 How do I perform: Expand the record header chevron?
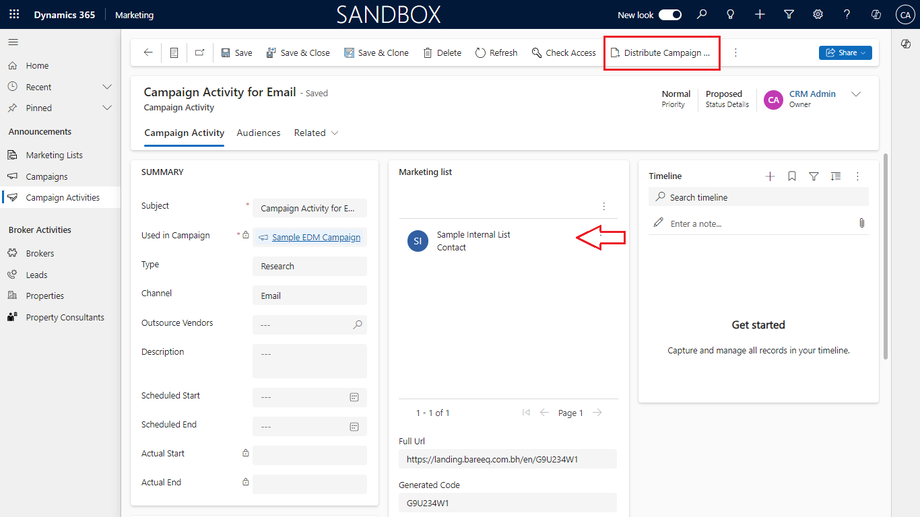pyautogui.click(x=856, y=94)
